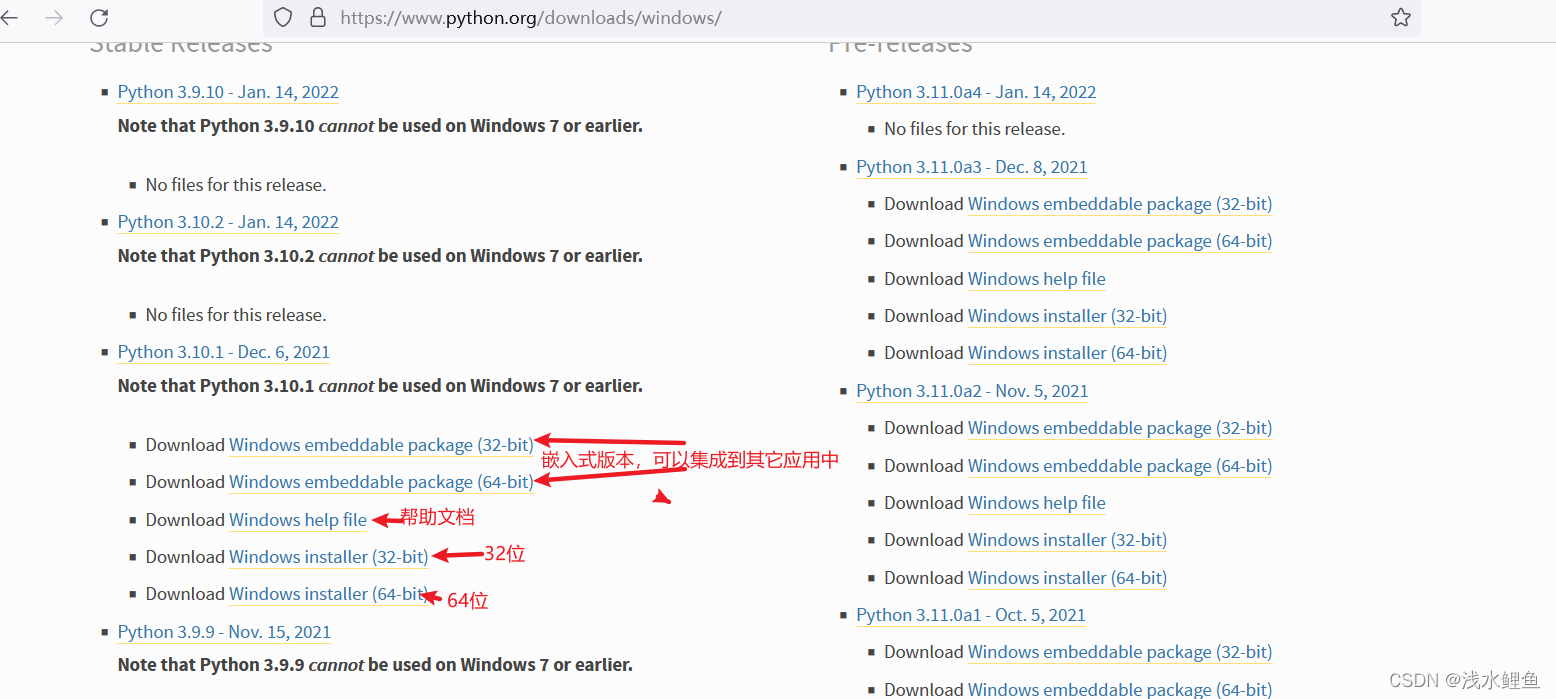Image resolution: width=1556 pixels, height=699 pixels.
Task: Download 3.10.1 Windows help file
Action: point(298,520)
